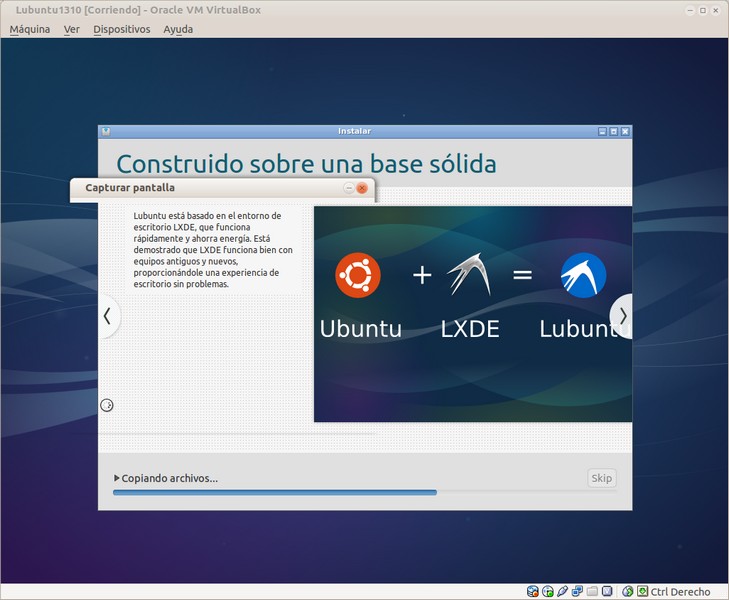Click the video capture status icon
This screenshot has width=729, height=600.
click(606, 592)
